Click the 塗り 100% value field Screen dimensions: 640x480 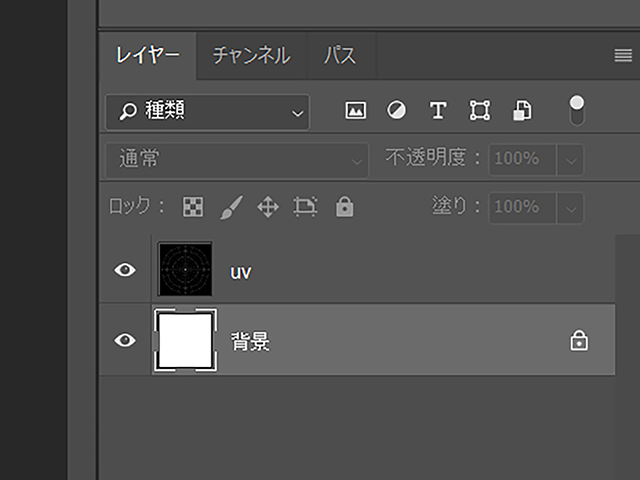click(x=522, y=208)
